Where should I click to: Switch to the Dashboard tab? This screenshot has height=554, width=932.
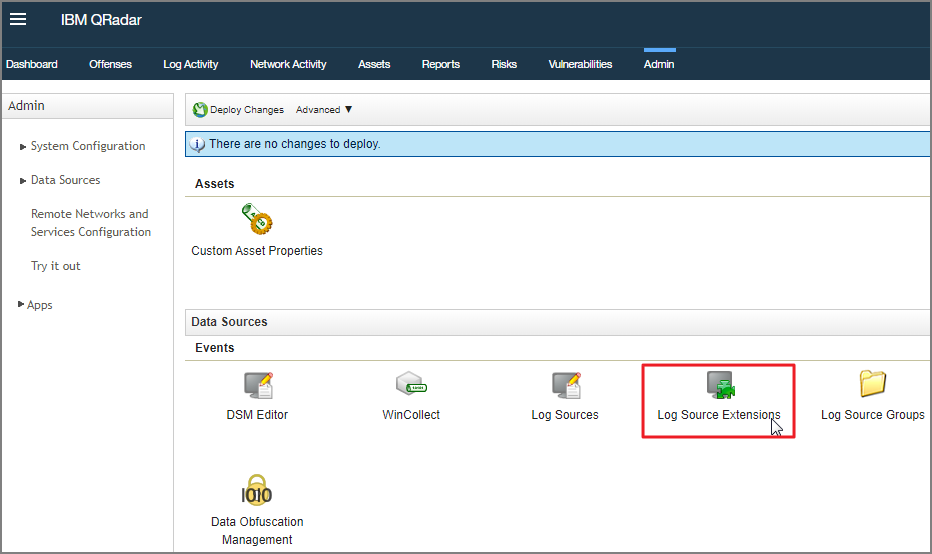click(x=32, y=64)
